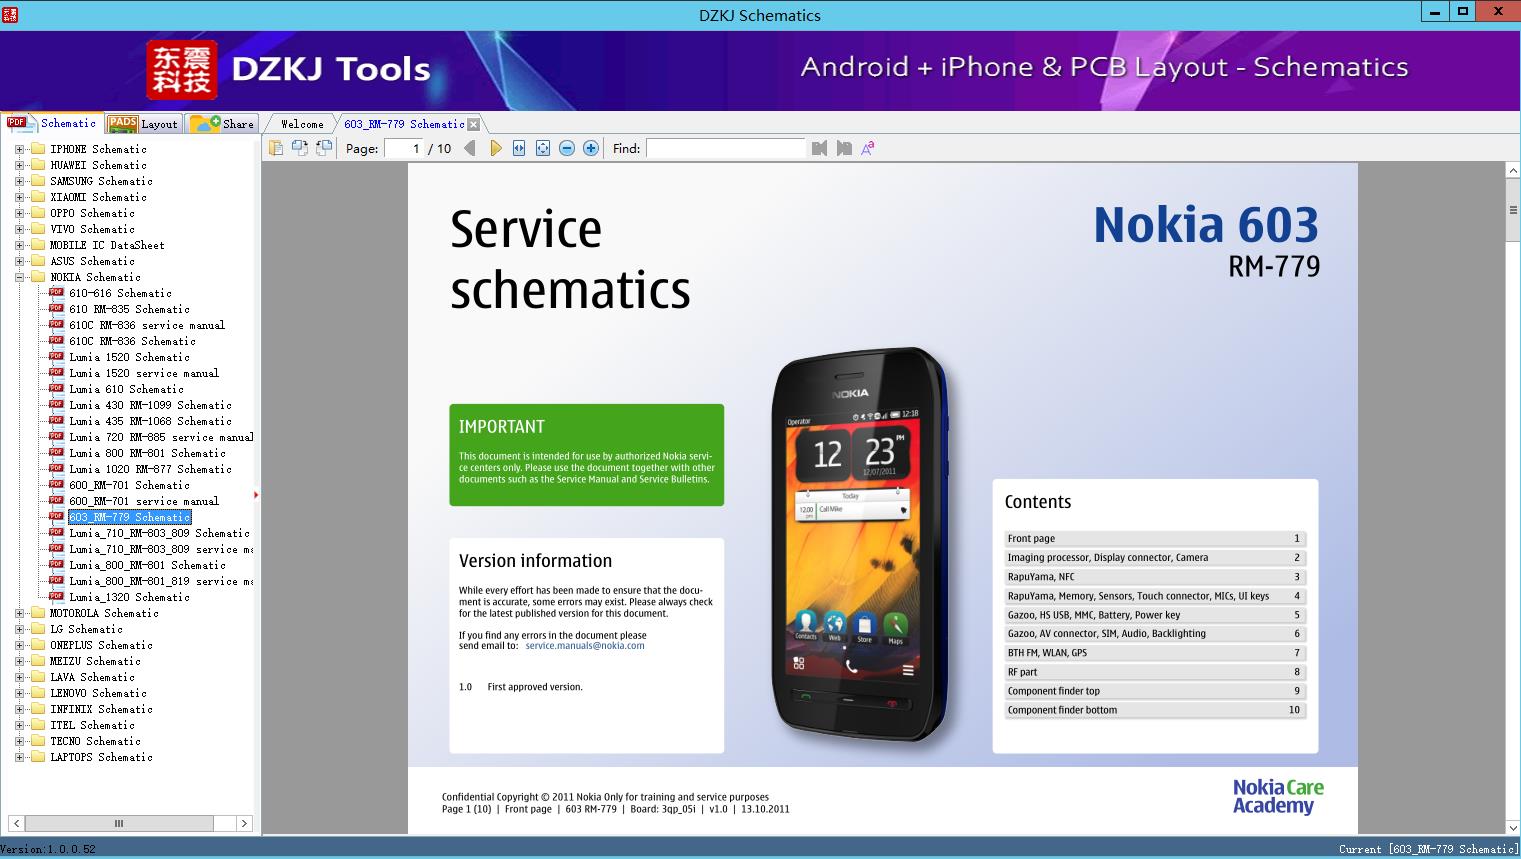Click the copy document icon beside the rotate icons
Screen dimensions: 1521x859
[275, 148]
